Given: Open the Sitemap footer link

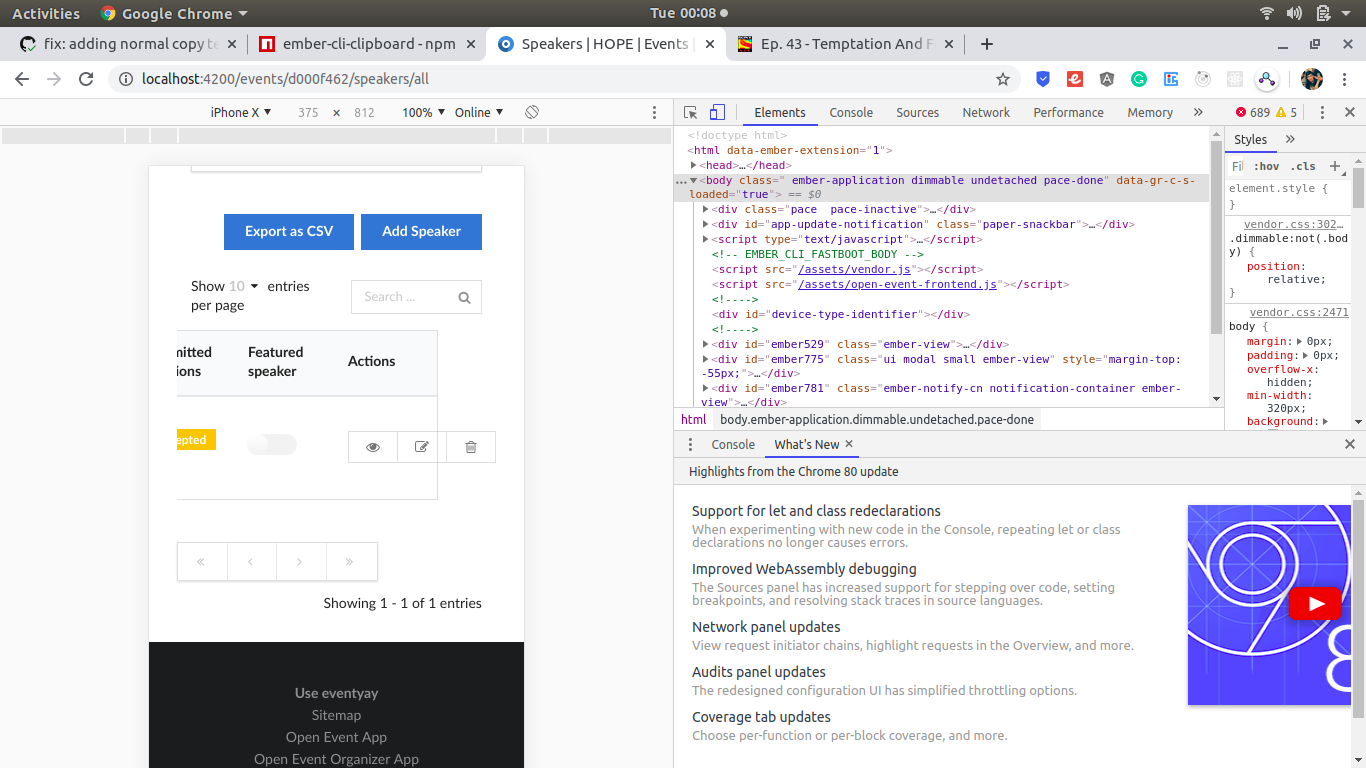Looking at the screenshot, I should 336,715.
